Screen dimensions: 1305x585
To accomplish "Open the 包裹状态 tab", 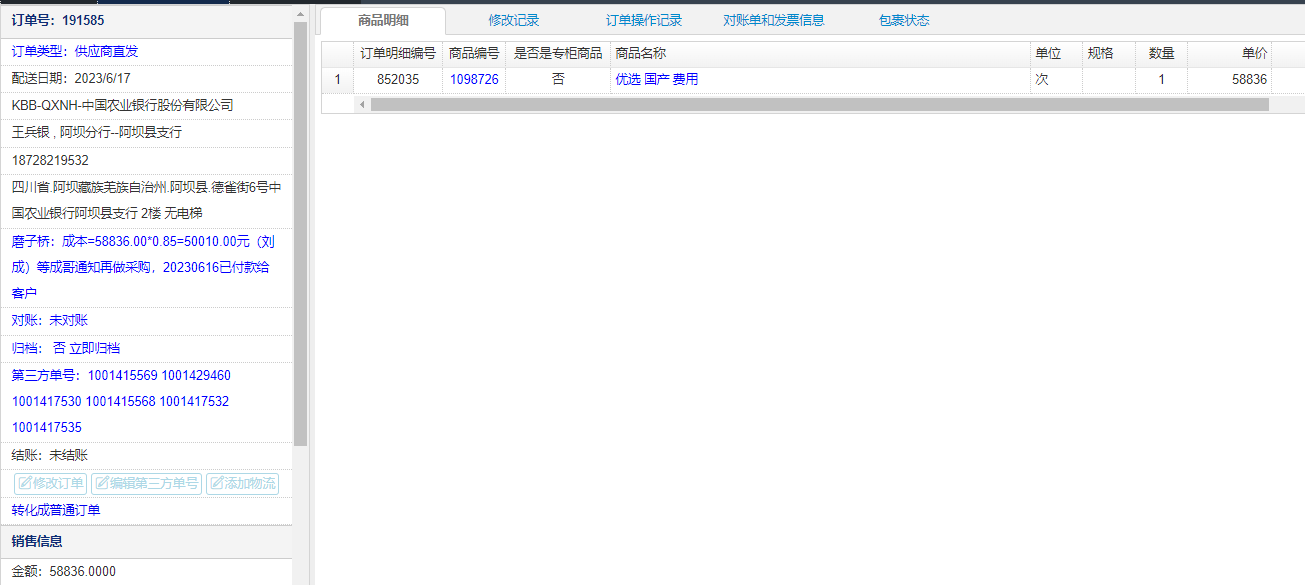I will [x=904, y=20].
